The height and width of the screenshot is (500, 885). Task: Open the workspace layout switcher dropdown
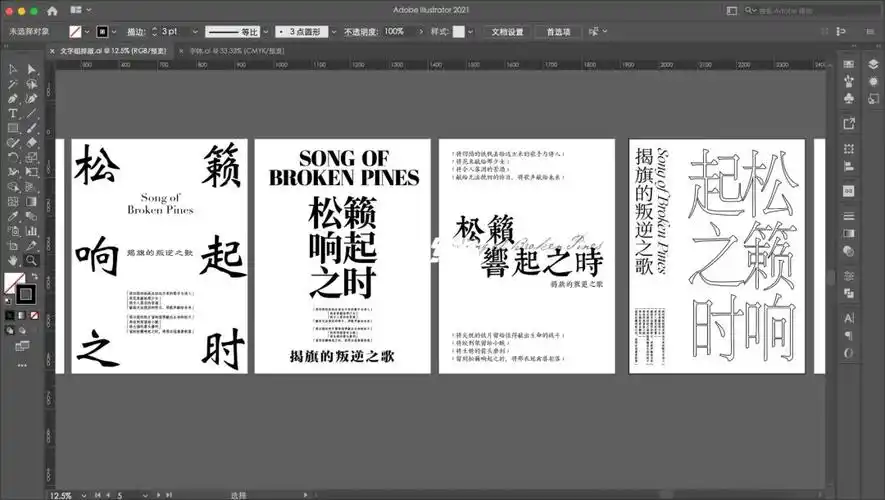coord(81,10)
